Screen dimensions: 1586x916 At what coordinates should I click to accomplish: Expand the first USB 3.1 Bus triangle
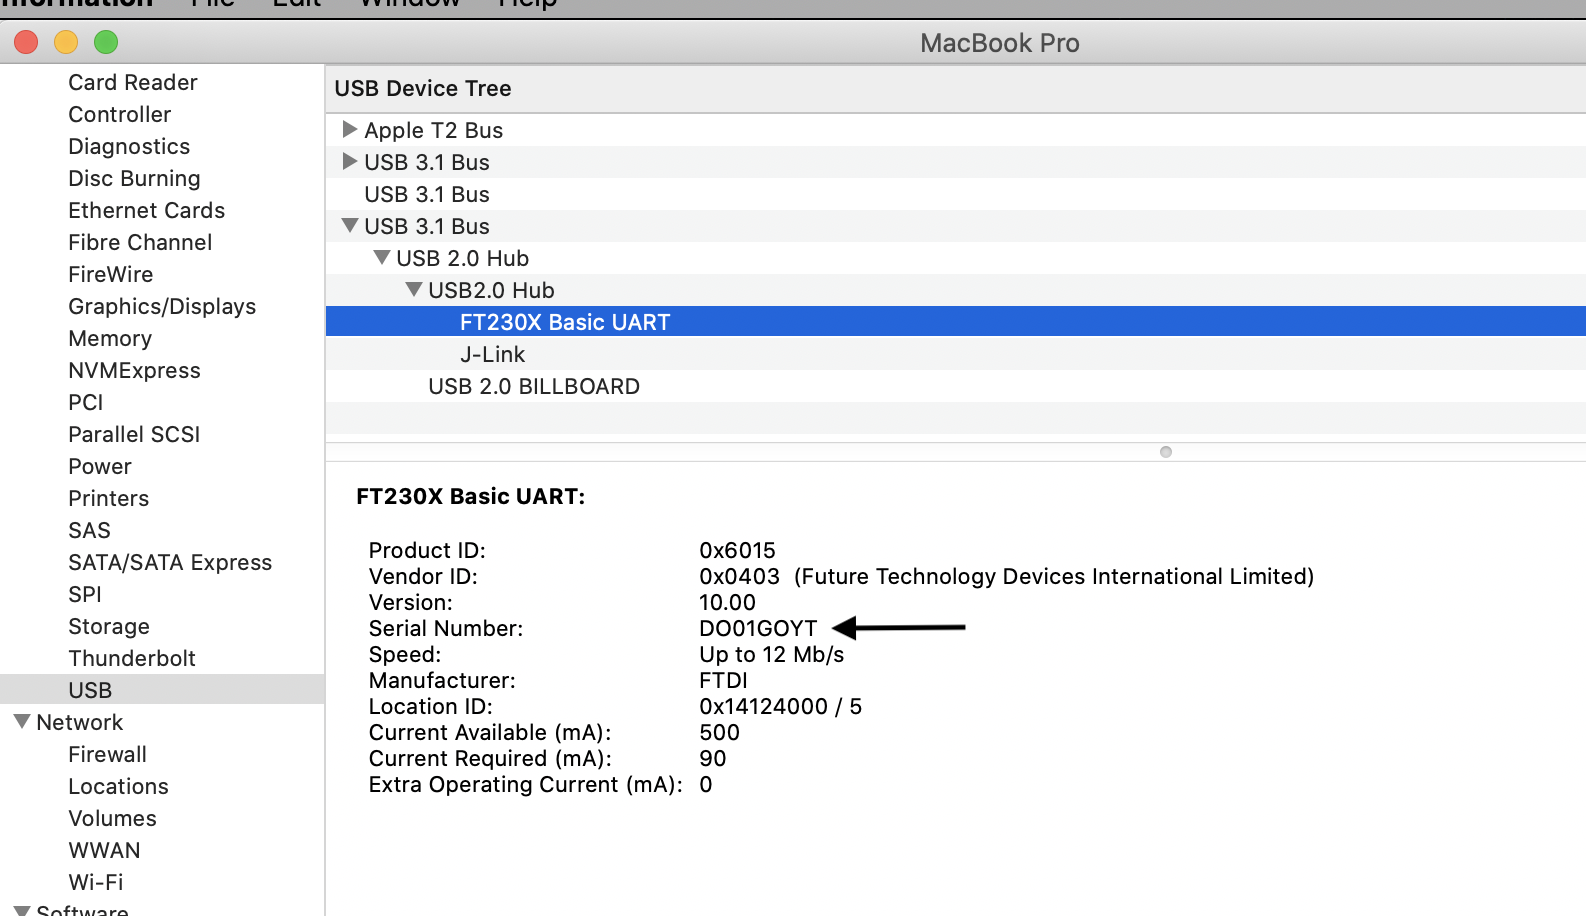click(x=350, y=161)
